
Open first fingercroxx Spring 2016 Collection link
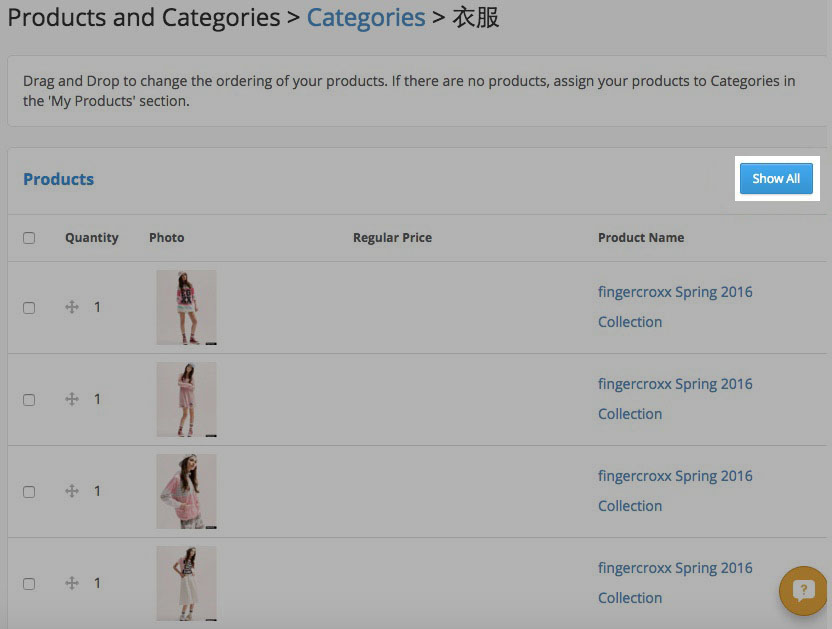click(x=675, y=307)
